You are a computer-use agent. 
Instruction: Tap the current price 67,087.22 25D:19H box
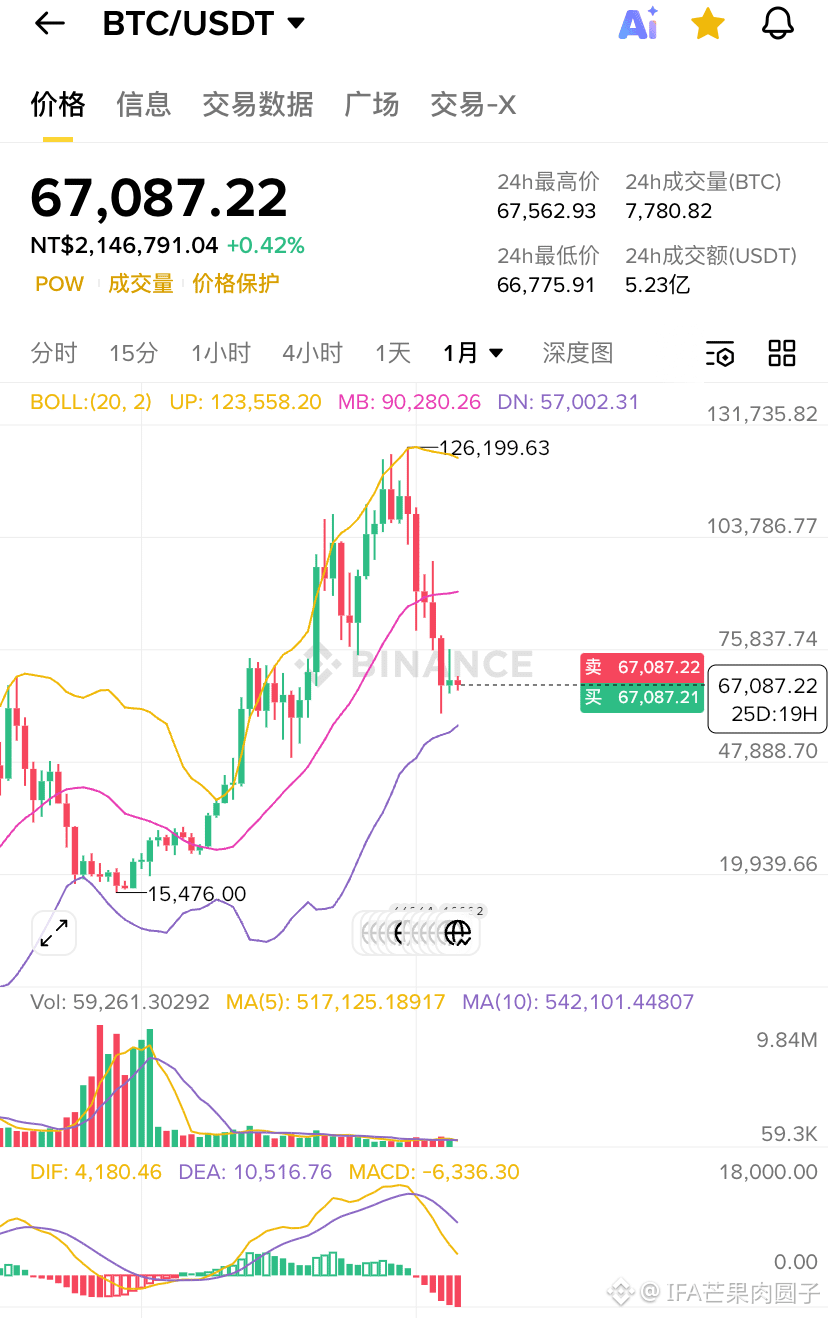coord(767,699)
